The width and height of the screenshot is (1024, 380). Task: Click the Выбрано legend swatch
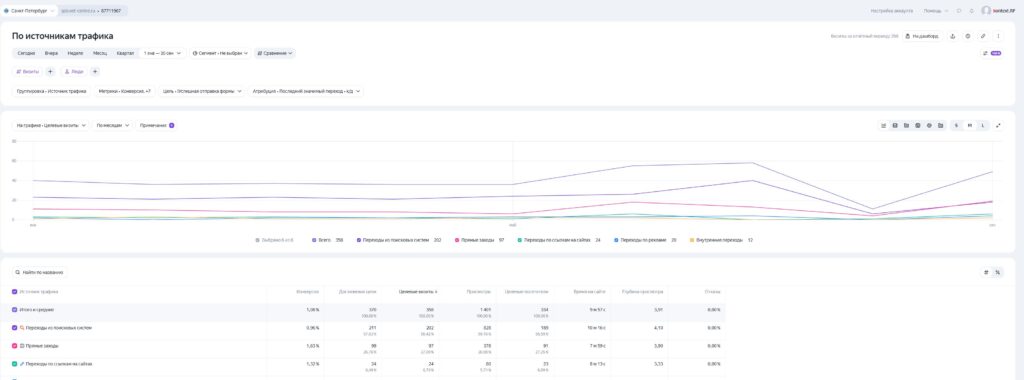point(257,240)
